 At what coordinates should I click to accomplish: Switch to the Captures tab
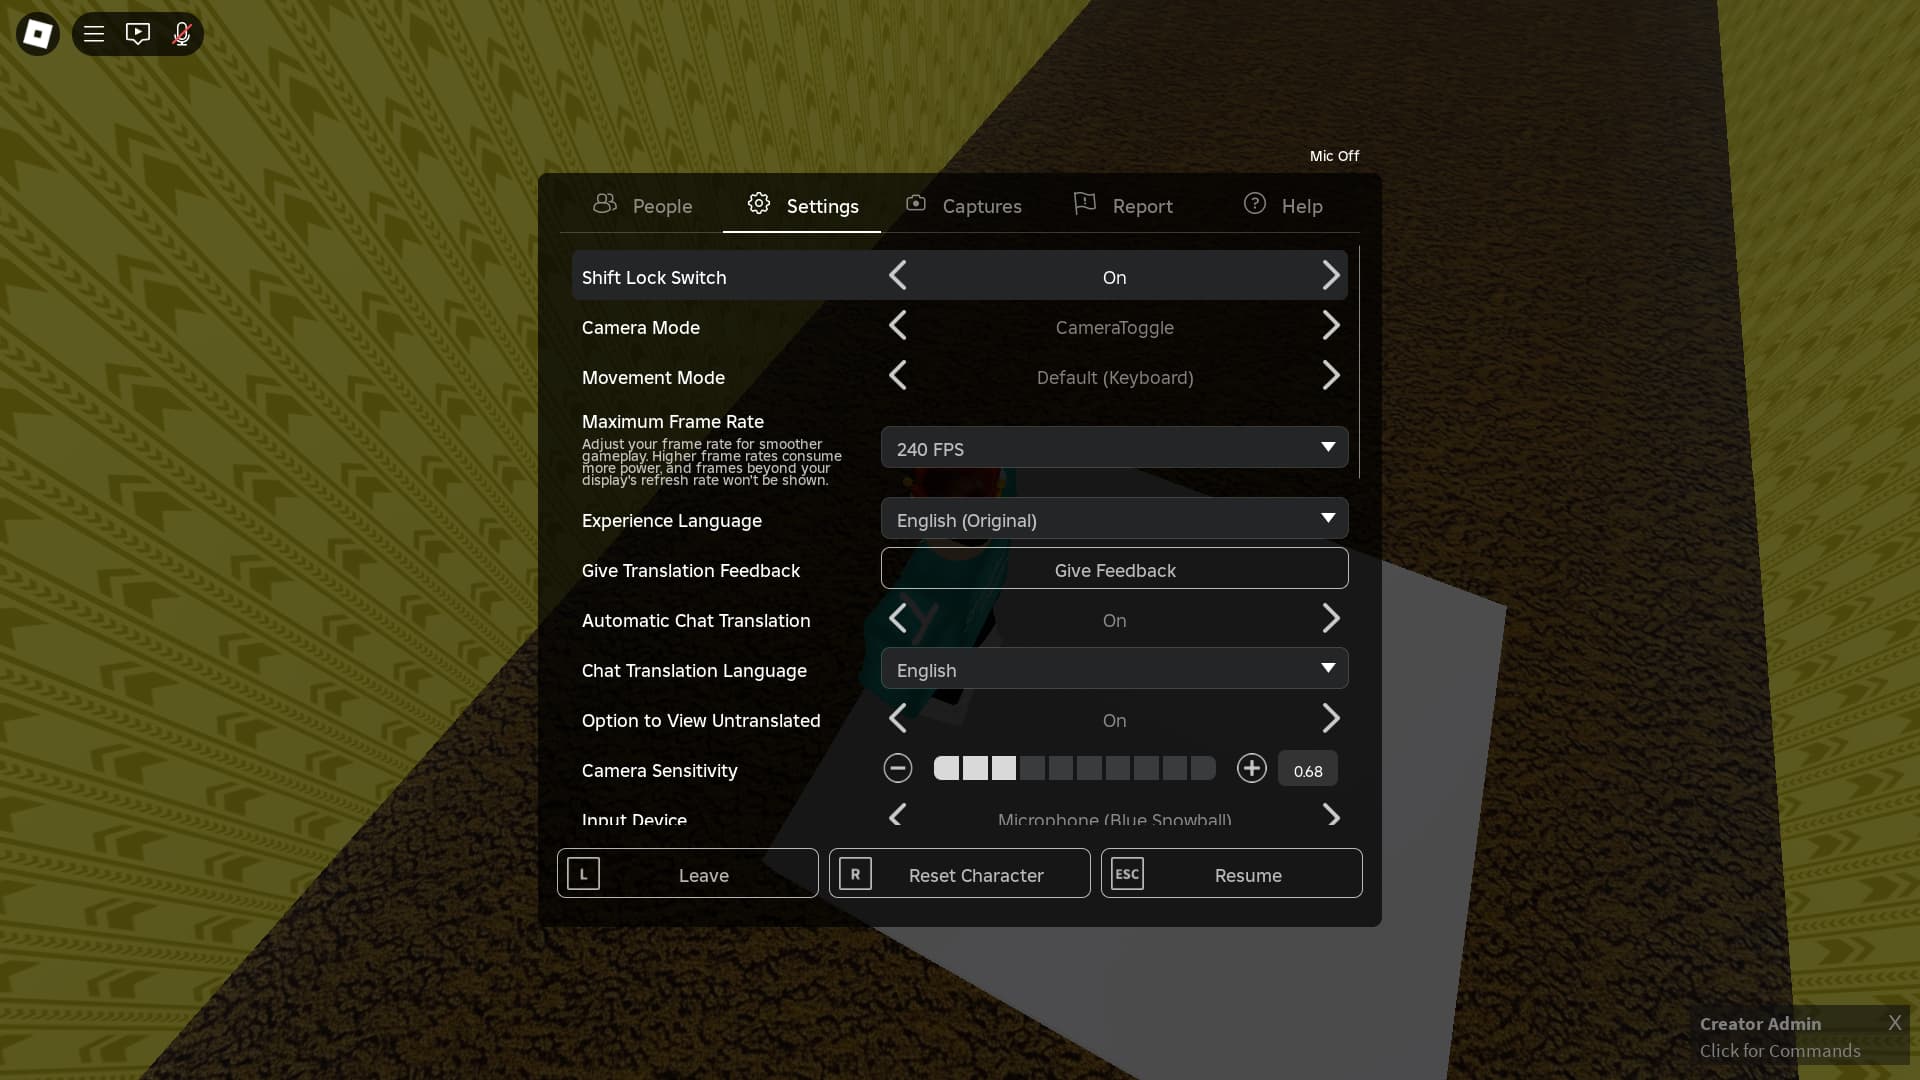964,205
